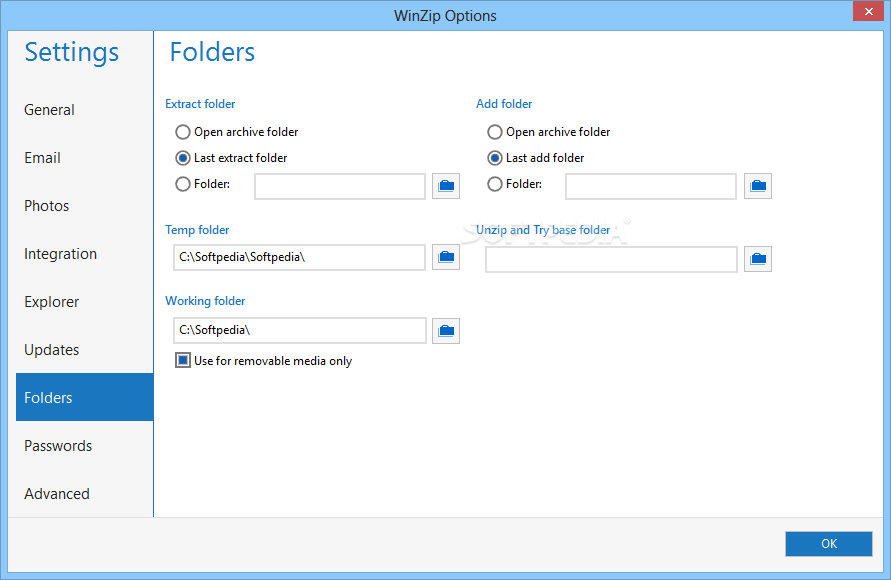Open the Updates settings page
The image size is (891, 580).
point(85,350)
